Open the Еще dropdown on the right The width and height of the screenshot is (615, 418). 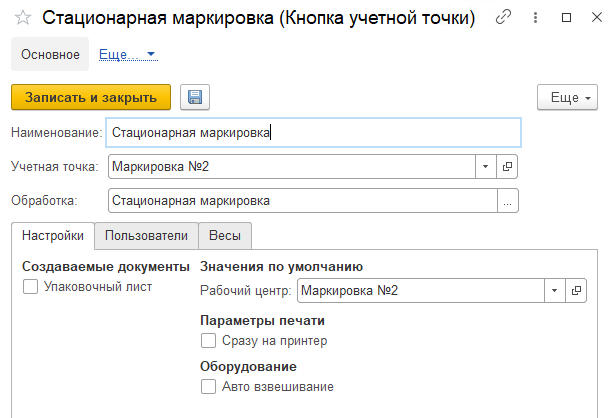pos(566,97)
